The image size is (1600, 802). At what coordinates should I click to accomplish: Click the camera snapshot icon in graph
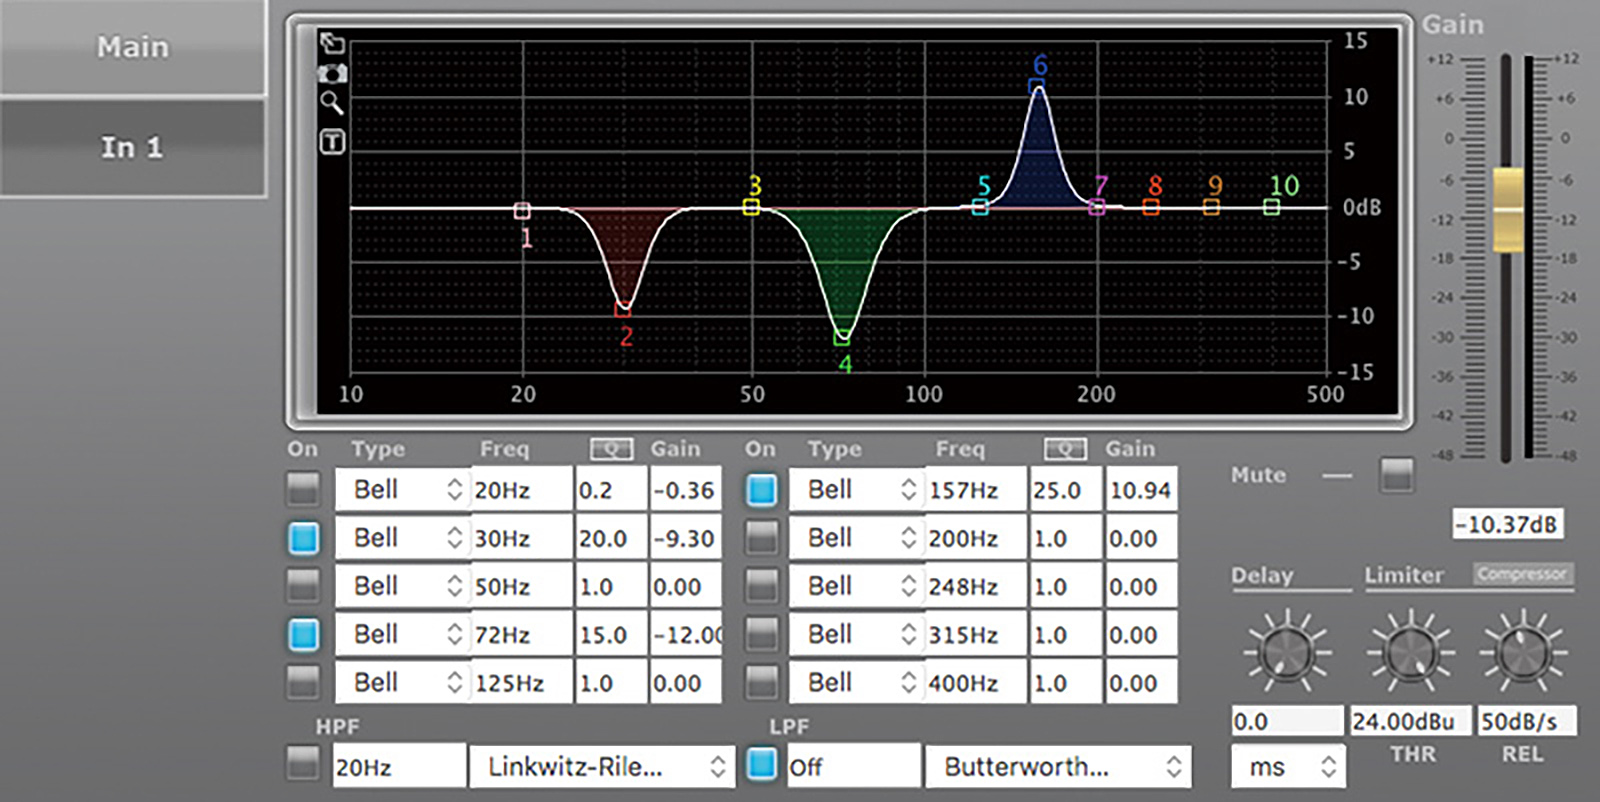[x=332, y=73]
